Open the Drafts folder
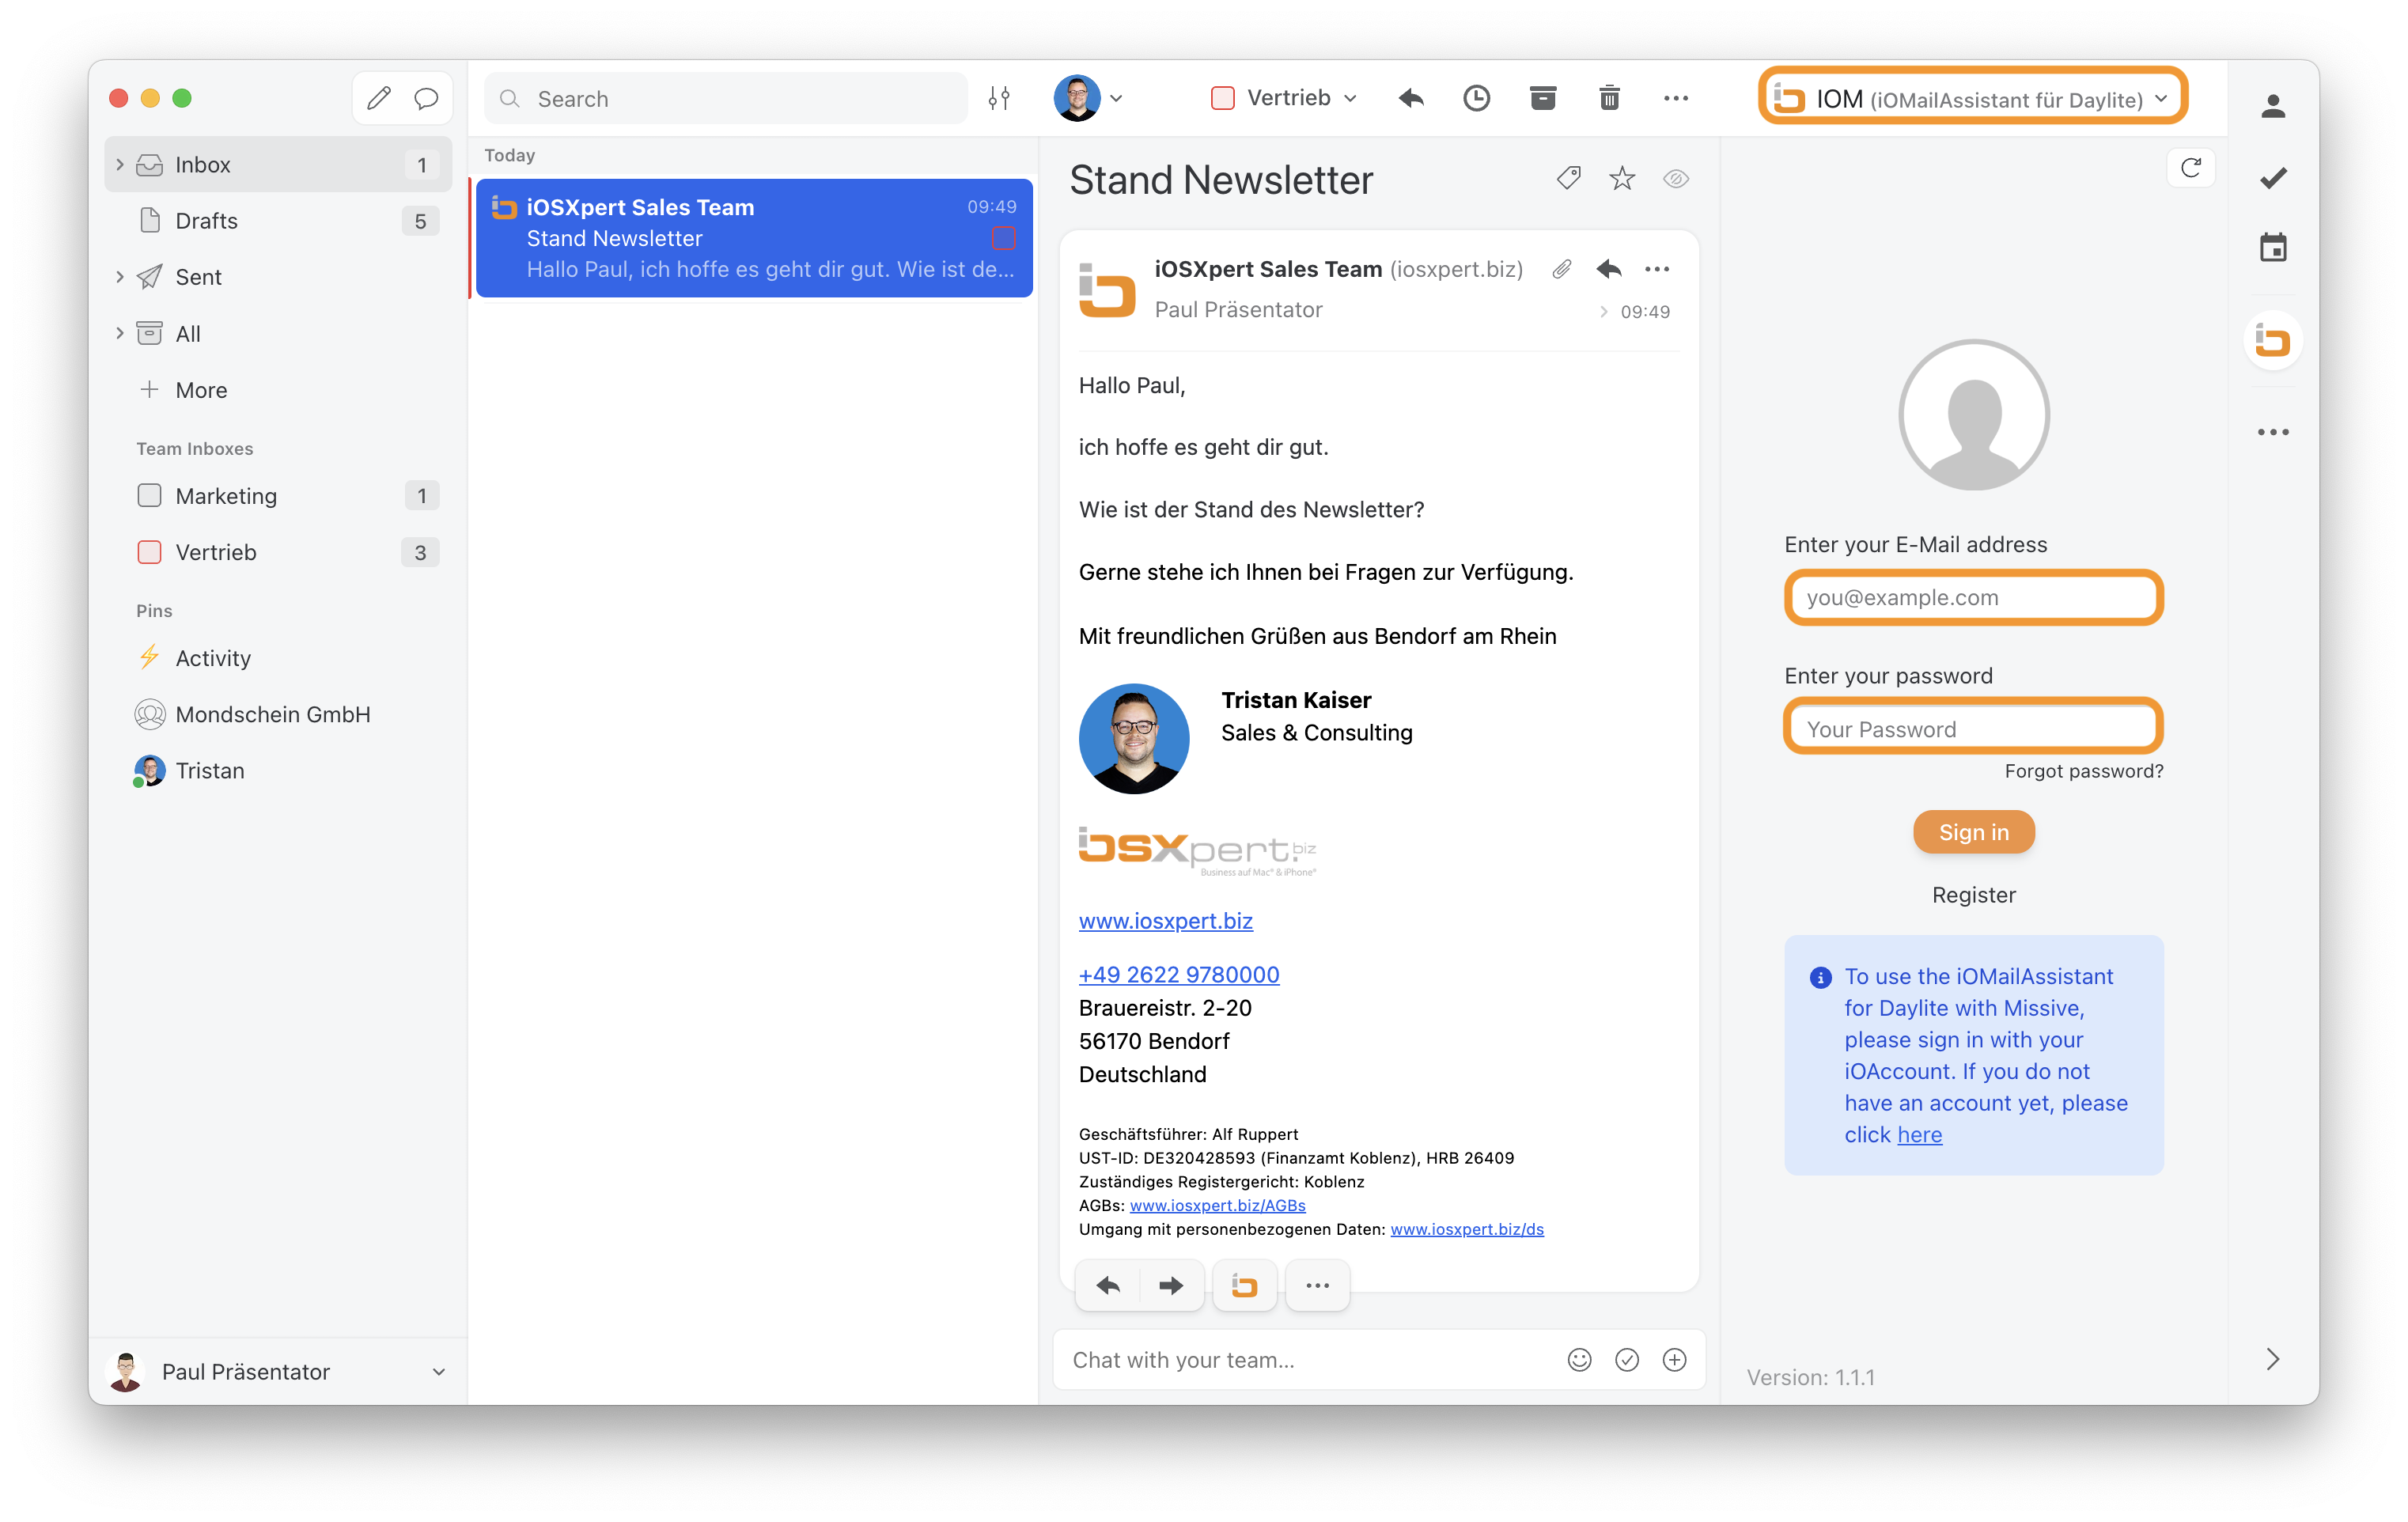Screen dimensions: 2408x1522 [x=278, y=221]
